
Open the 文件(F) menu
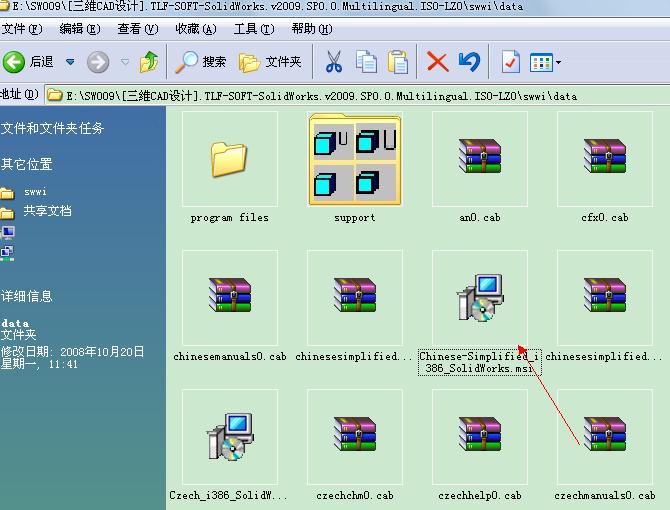[x=21, y=29]
